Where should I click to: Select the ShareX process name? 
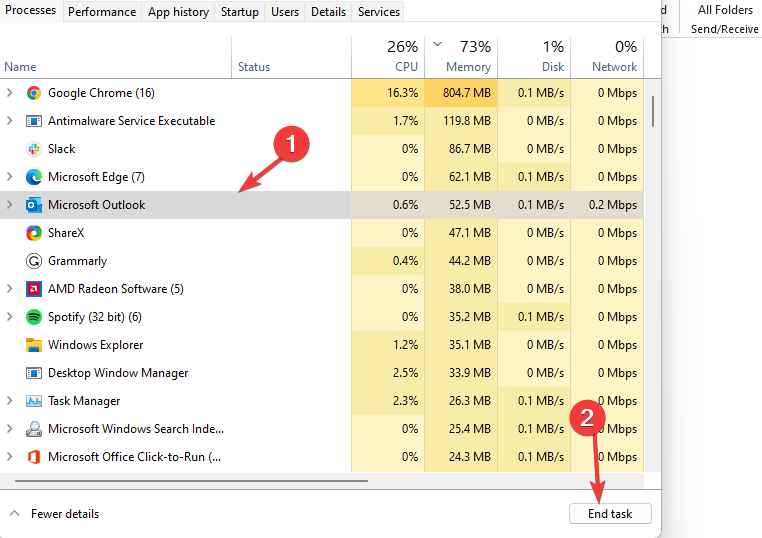click(66, 233)
